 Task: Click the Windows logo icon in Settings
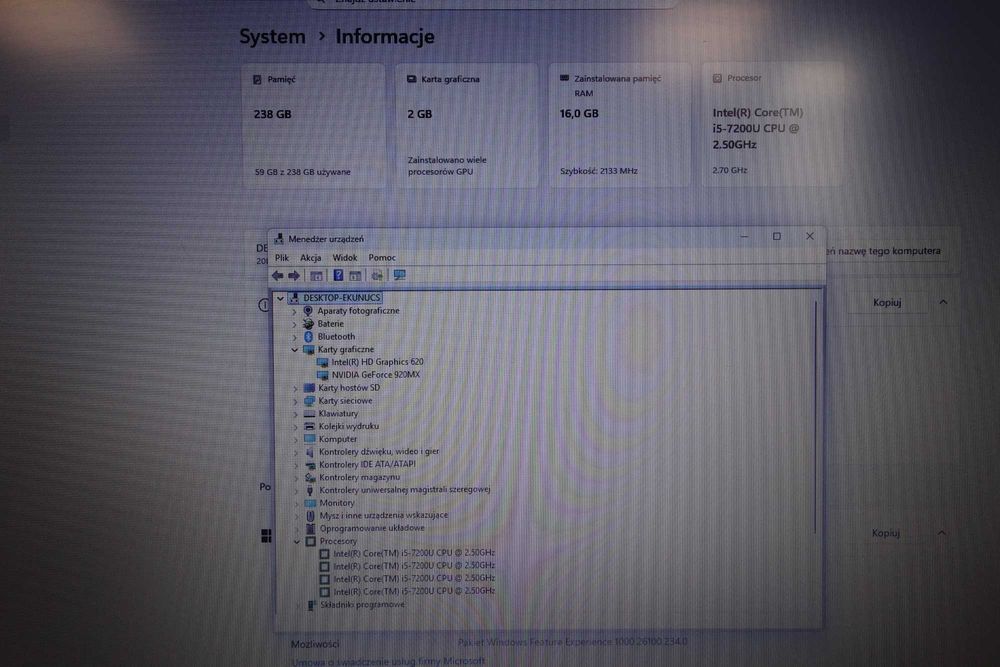click(x=267, y=536)
